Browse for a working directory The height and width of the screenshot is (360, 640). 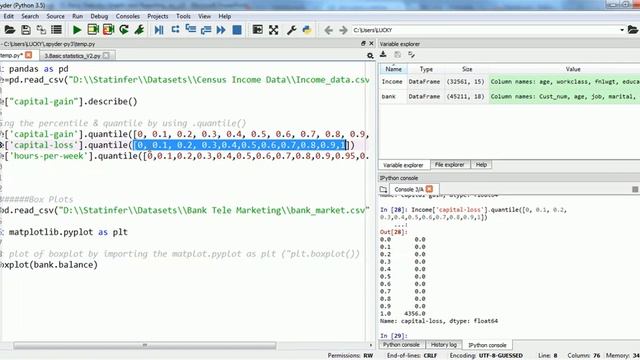point(633,30)
